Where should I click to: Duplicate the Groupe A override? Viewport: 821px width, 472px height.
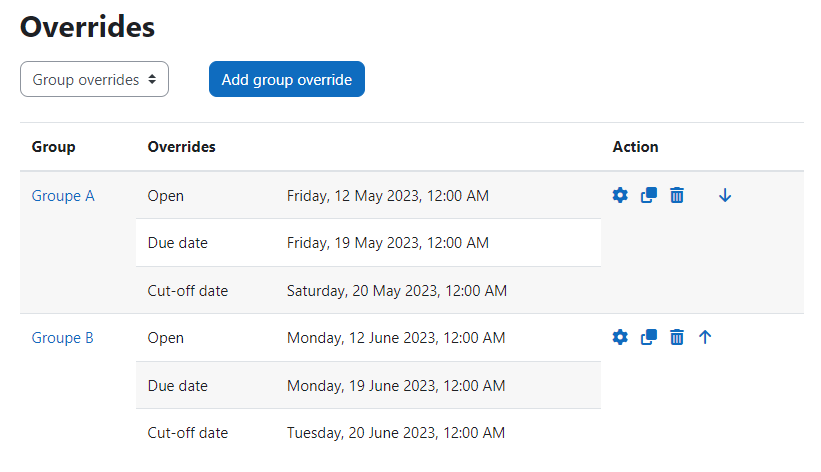tap(649, 195)
